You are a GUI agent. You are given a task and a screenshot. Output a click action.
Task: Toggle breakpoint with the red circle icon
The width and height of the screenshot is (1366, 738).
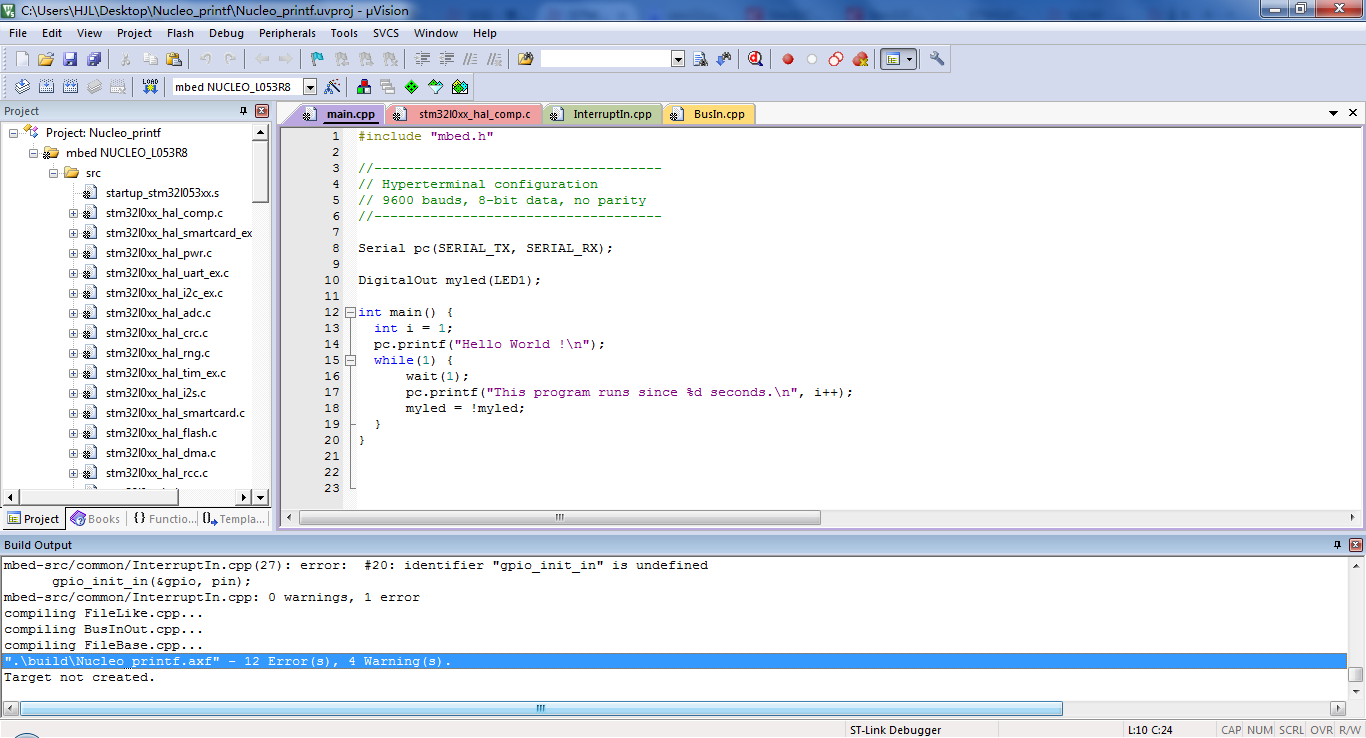[x=788, y=59]
